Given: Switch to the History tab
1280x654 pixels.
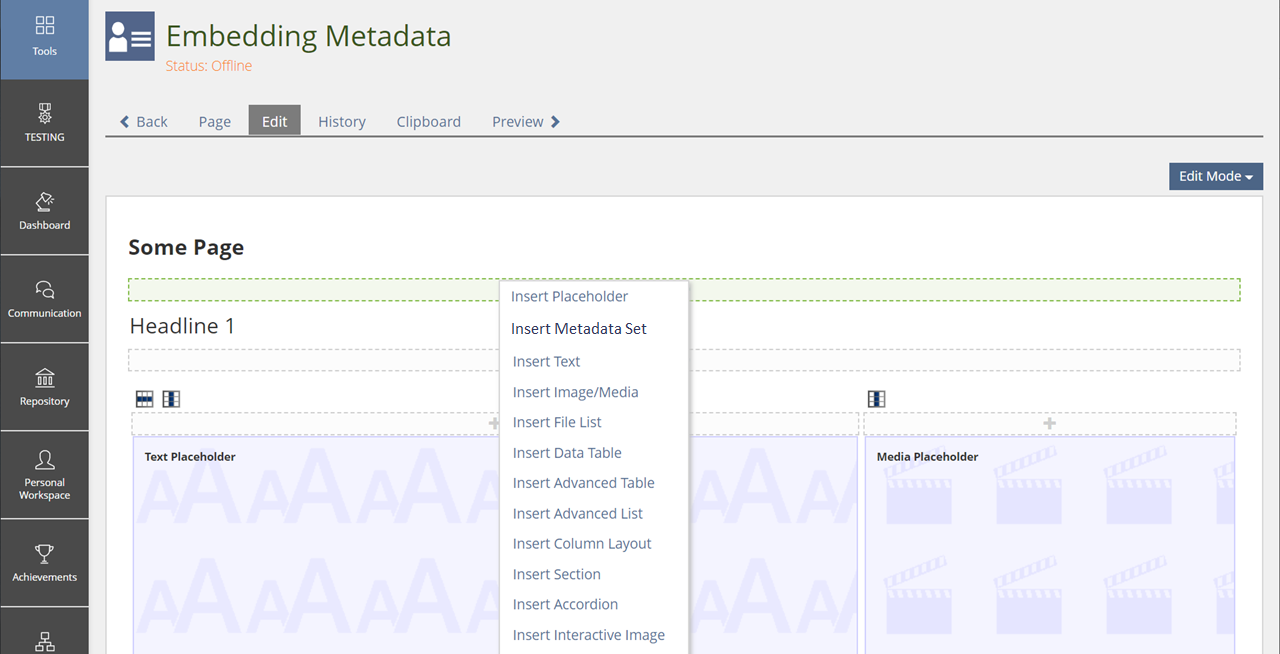Looking at the screenshot, I should 342,121.
